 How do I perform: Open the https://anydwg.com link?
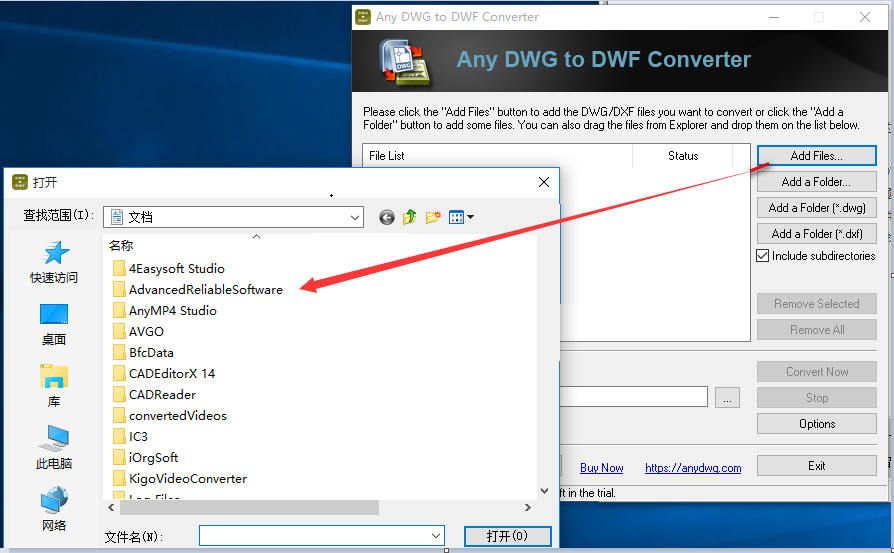[693, 468]
